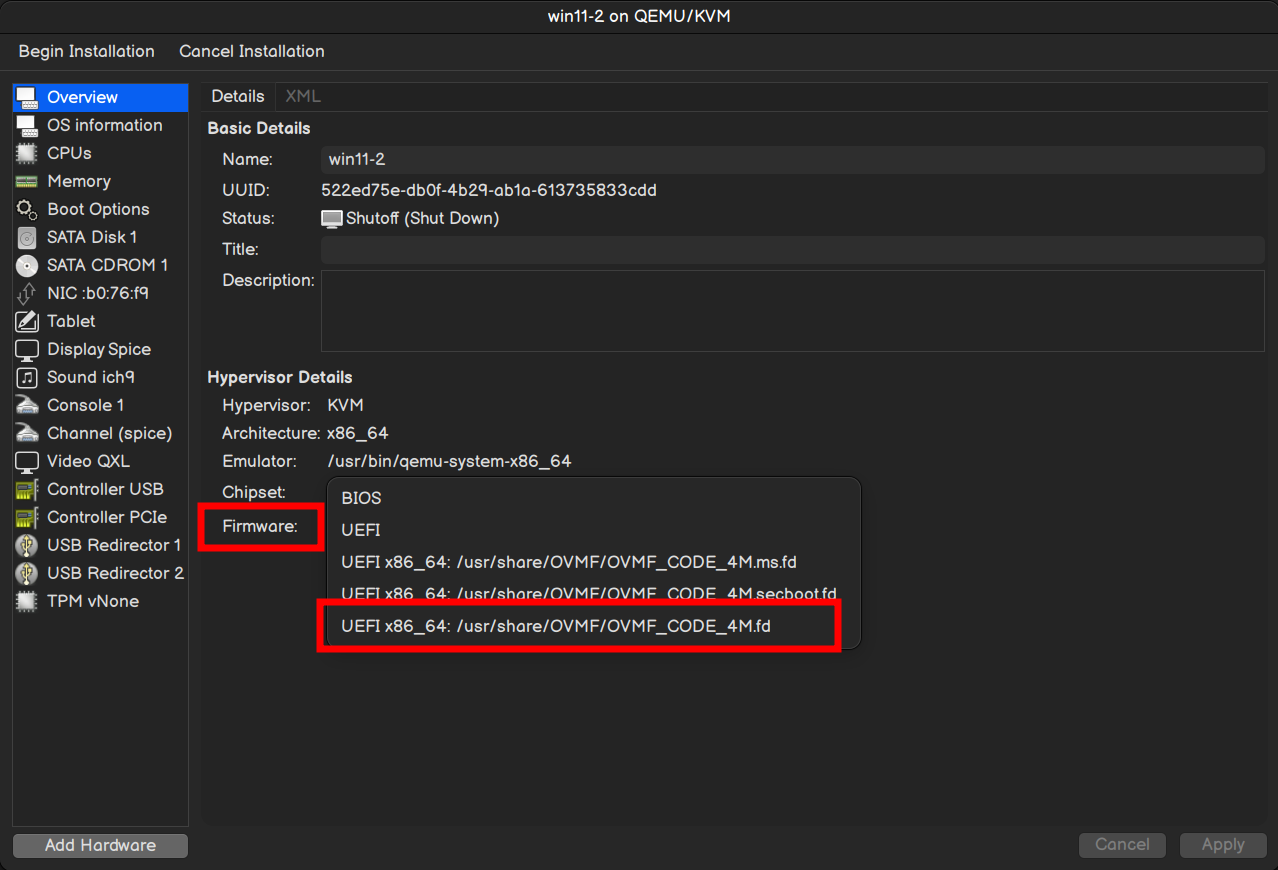Click the Memory module icon
The image size is (1278, 870).
click(x=27, y=181)
